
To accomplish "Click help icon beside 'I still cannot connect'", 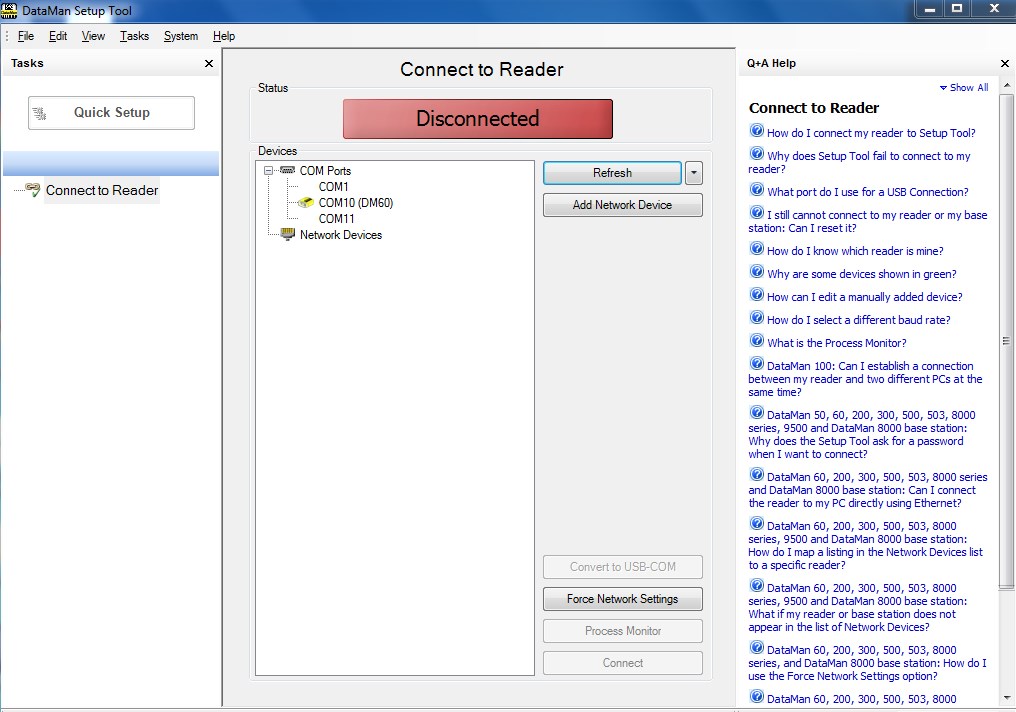I will click(x=756, y=212).
